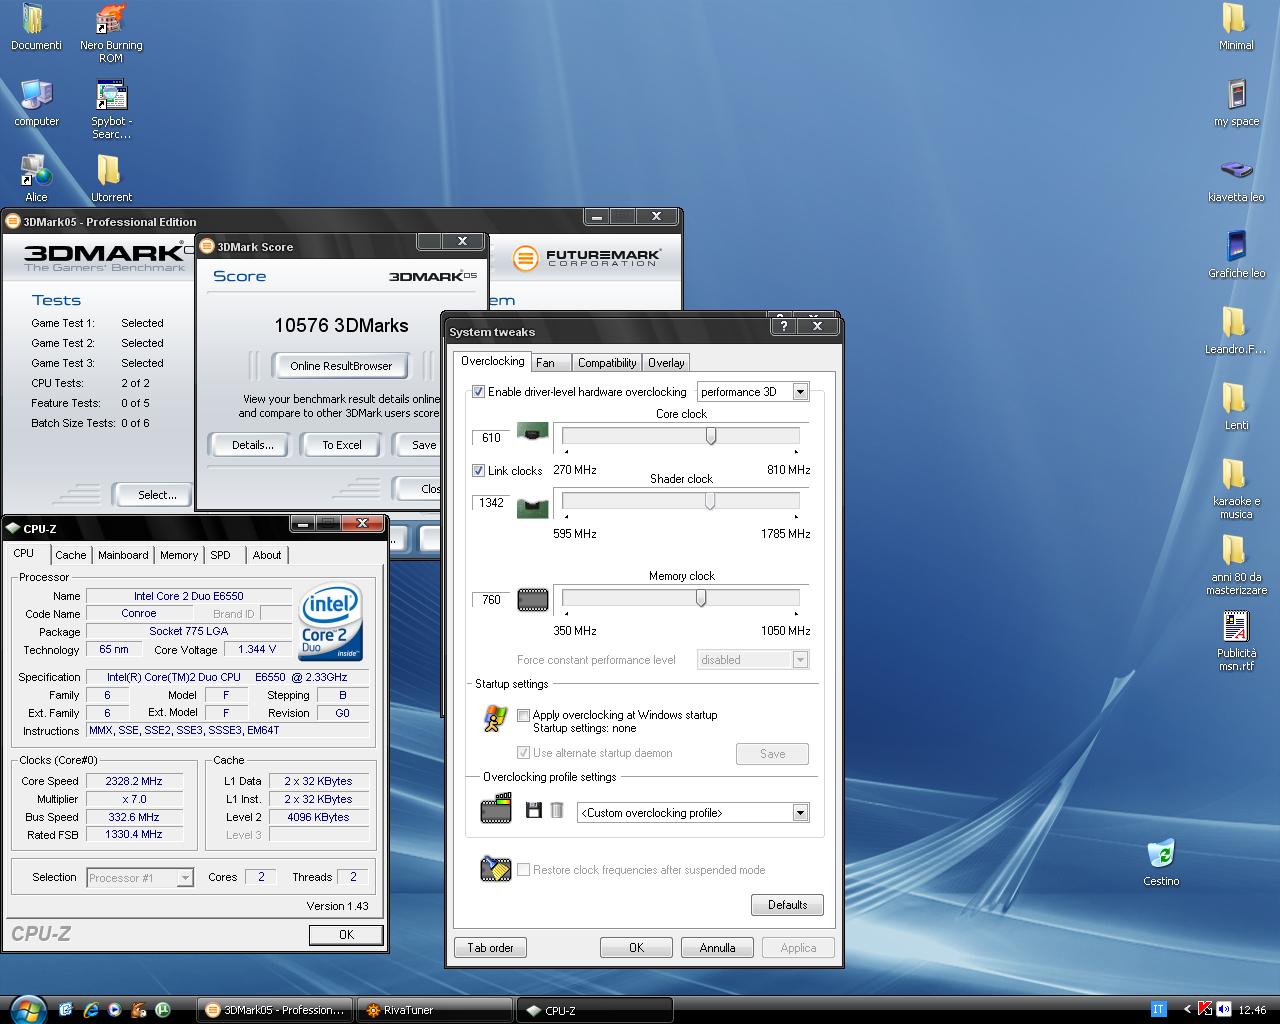The height and width of the screenshot is (1024, 1280).
Task: Click the Online ResultBrowser button
Action: pyautogui.click(x=341, y=366)
